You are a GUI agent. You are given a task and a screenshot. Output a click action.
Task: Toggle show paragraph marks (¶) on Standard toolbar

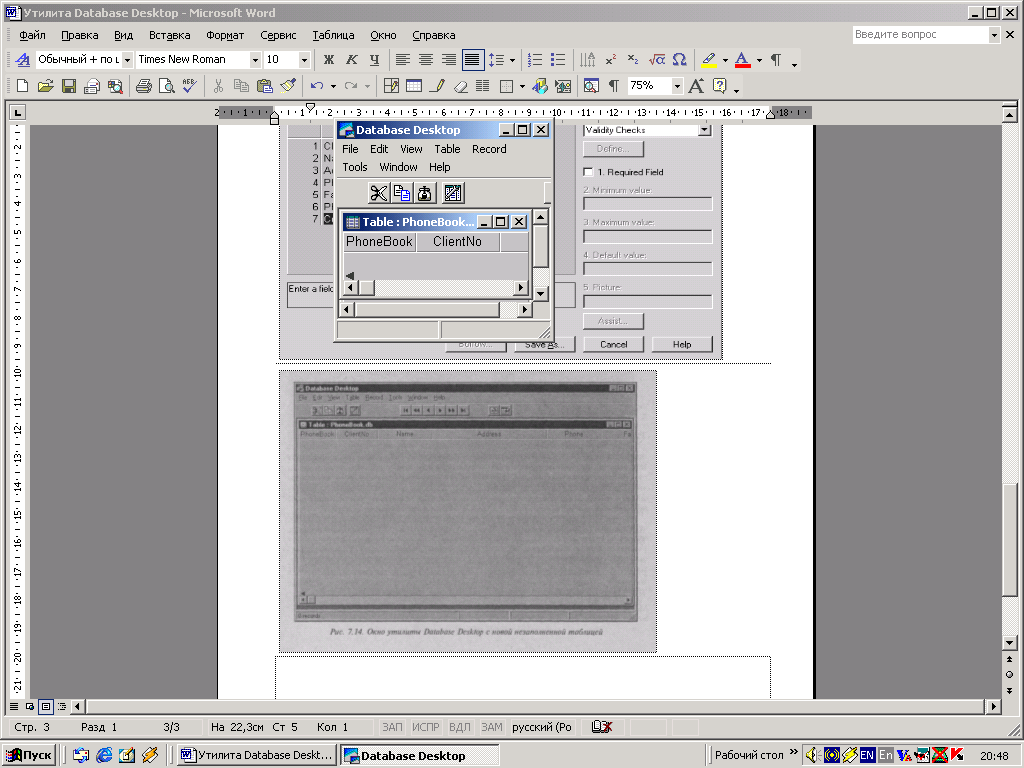point(614,86)
